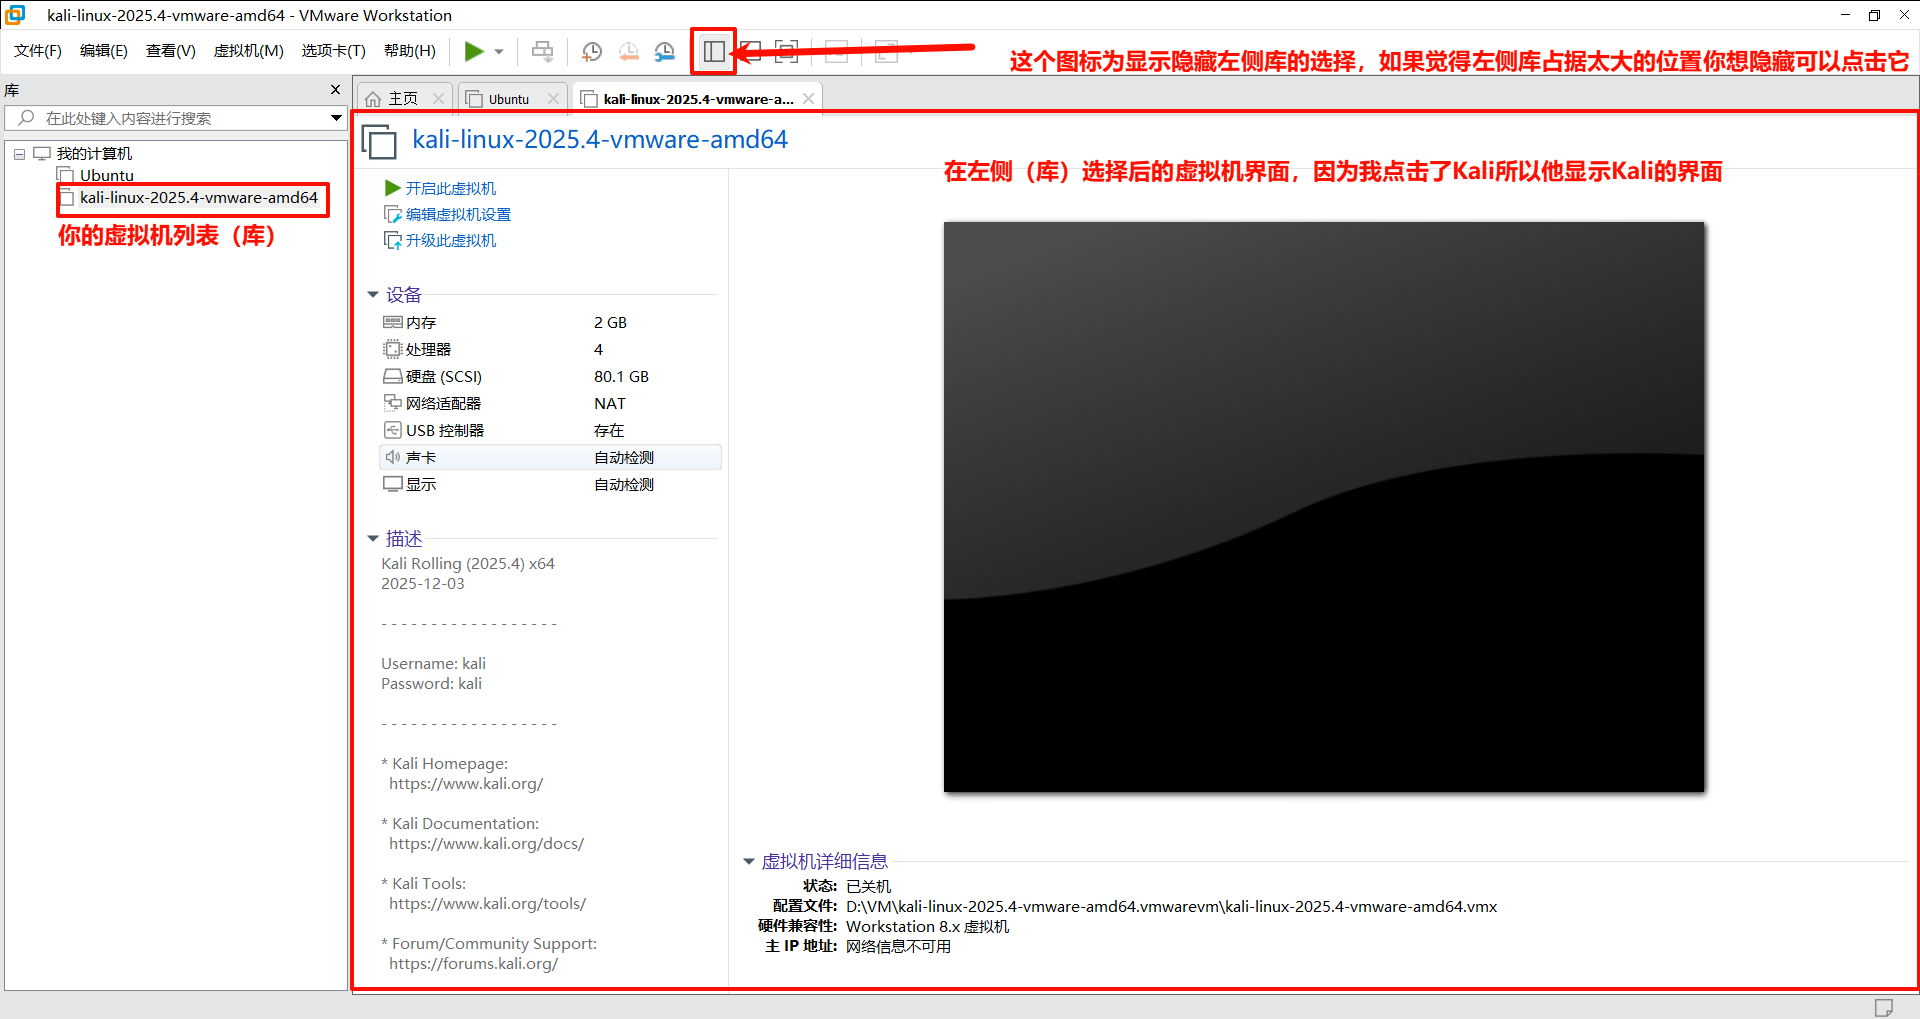Open the power button dropdown arrow
1920x1019 pixels.
click(499, 52)
